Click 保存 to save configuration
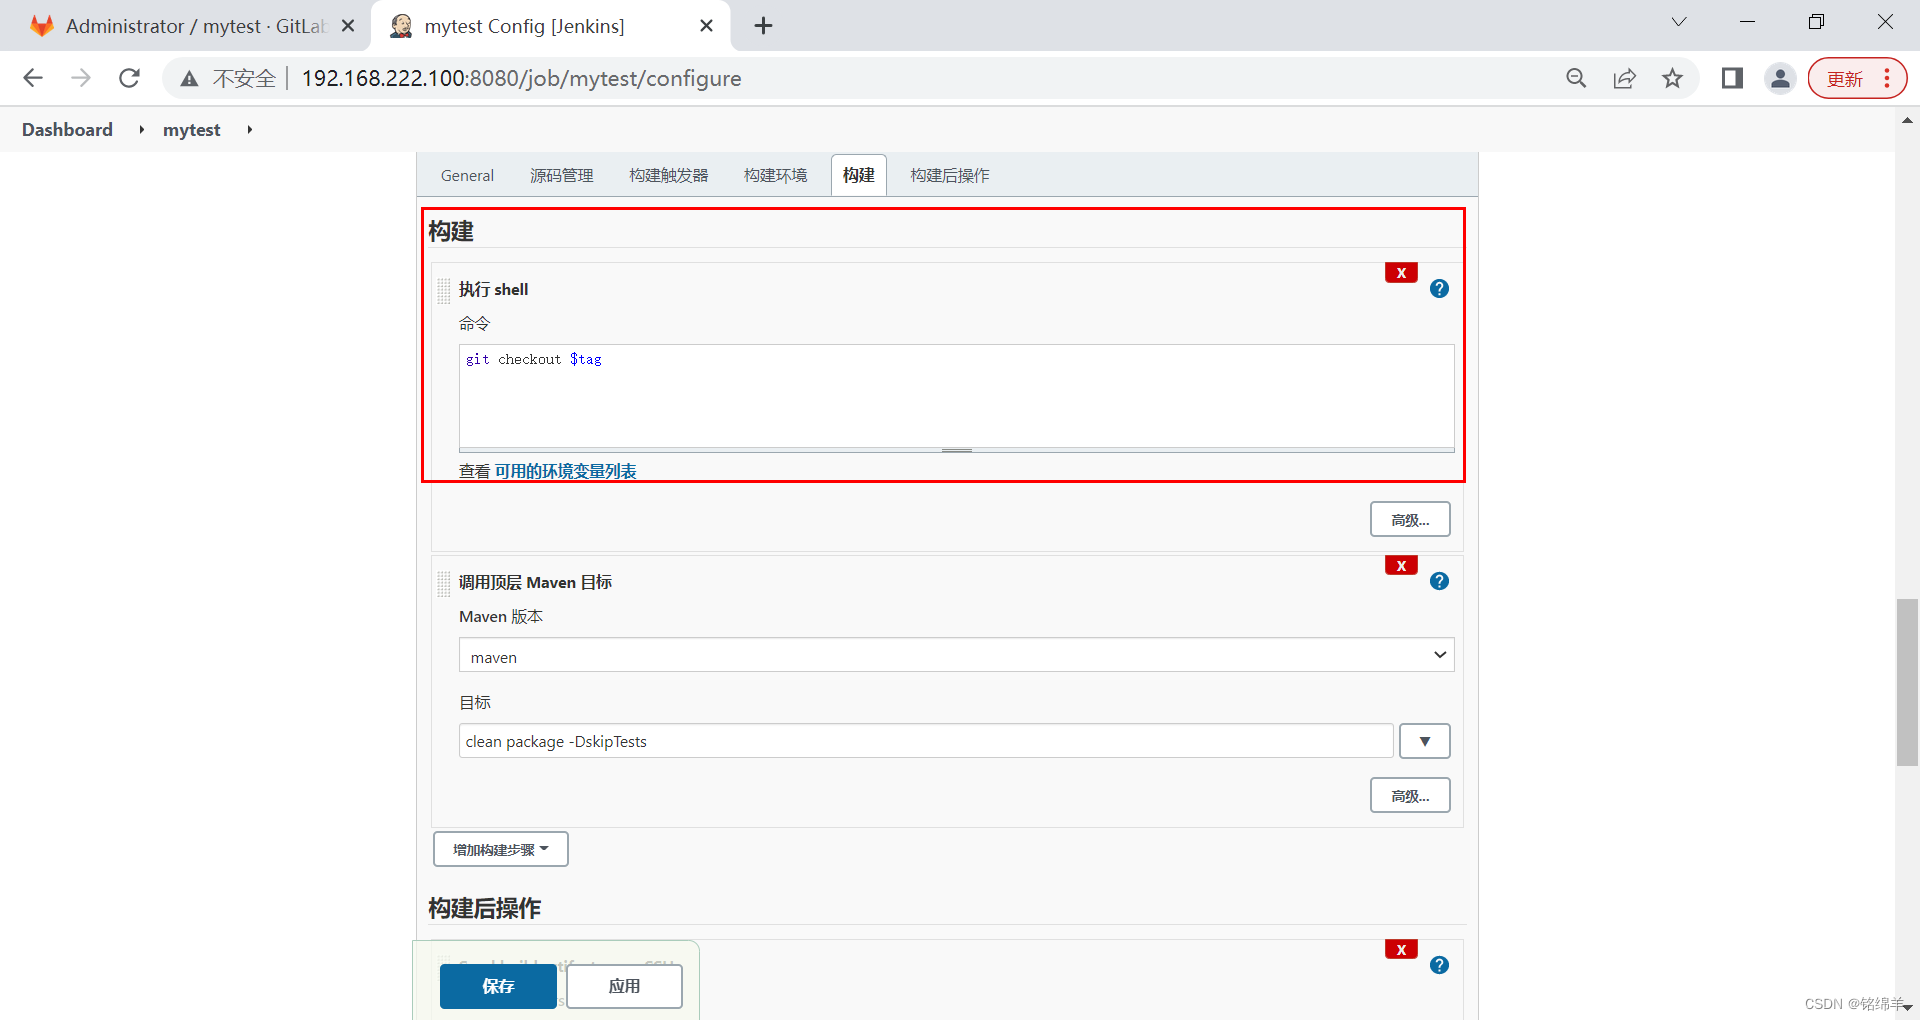 tap(498, 986)
